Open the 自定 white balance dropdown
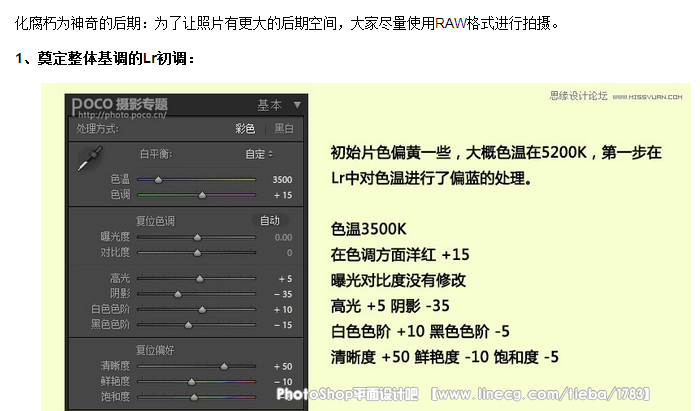Viewport: 700px width, 411px height. [x=259, y=154]
